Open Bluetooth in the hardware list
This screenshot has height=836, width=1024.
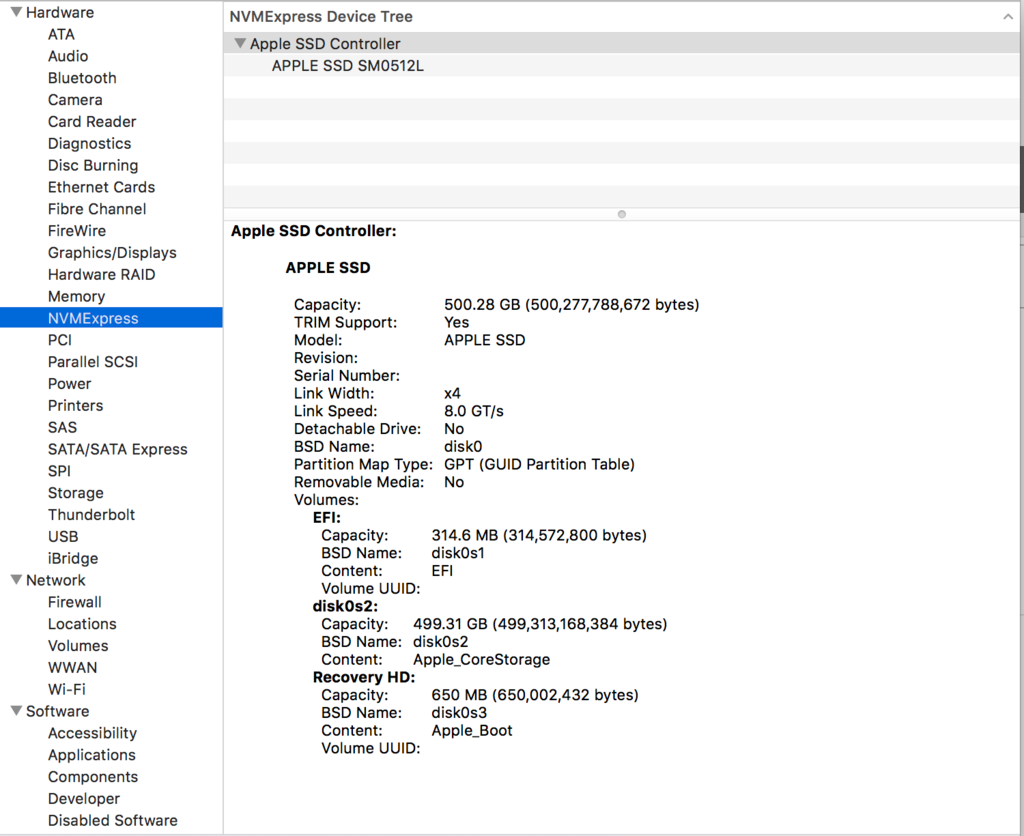pos(82,78)
